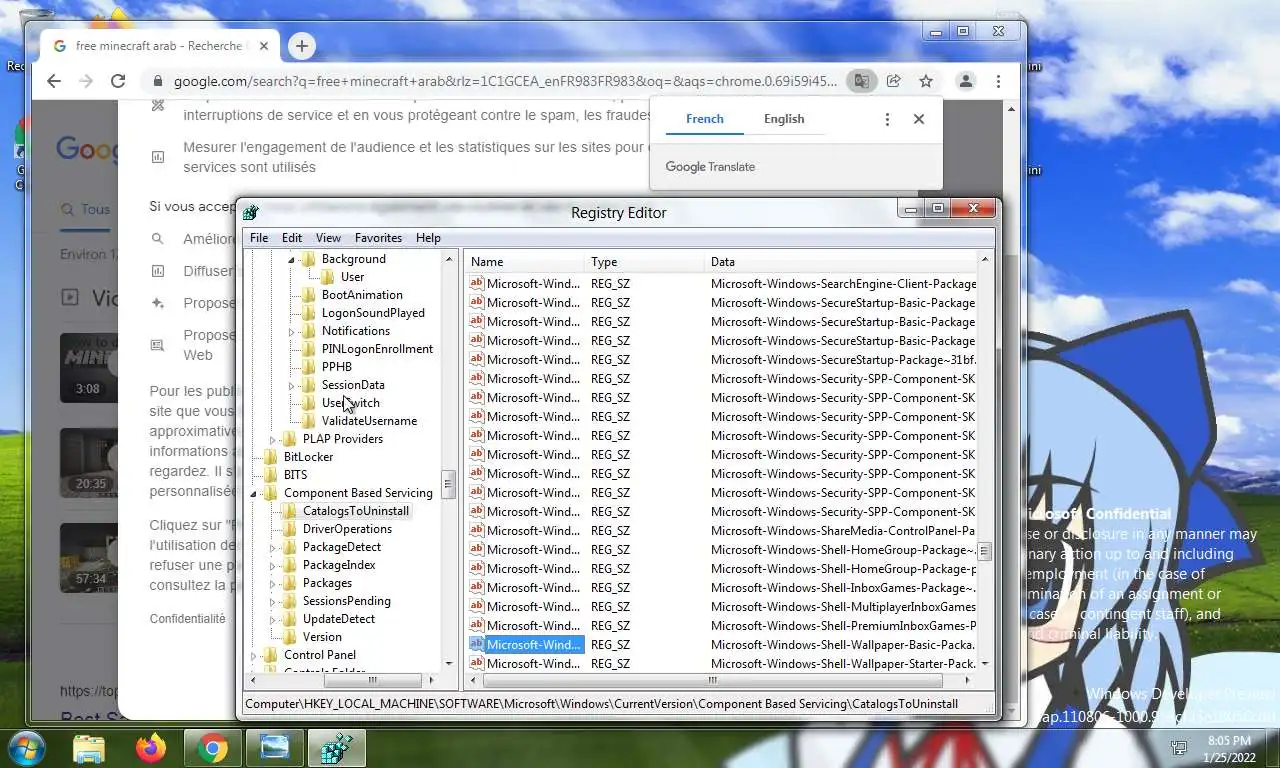Select the Shell-PremiumInboxGames value icon
Viewport: 1280px width, 768px height.
[477, 626]
